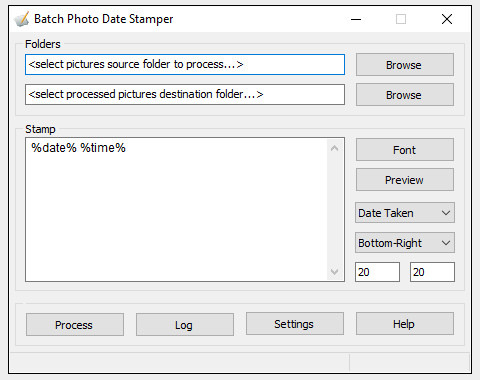The image size is (480, 380).
Task: Click the Date Taken dropdown arrow
Action: pyautogui.click(x=446, y=213)
